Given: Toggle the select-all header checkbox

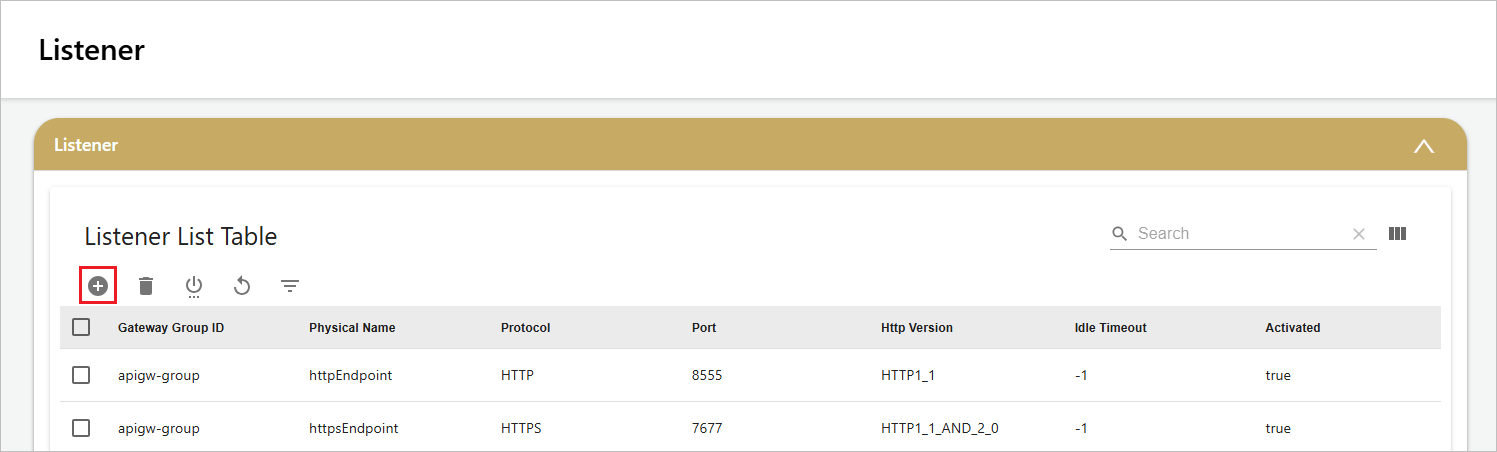Looking at the screenshot, I should click(81, 327).
